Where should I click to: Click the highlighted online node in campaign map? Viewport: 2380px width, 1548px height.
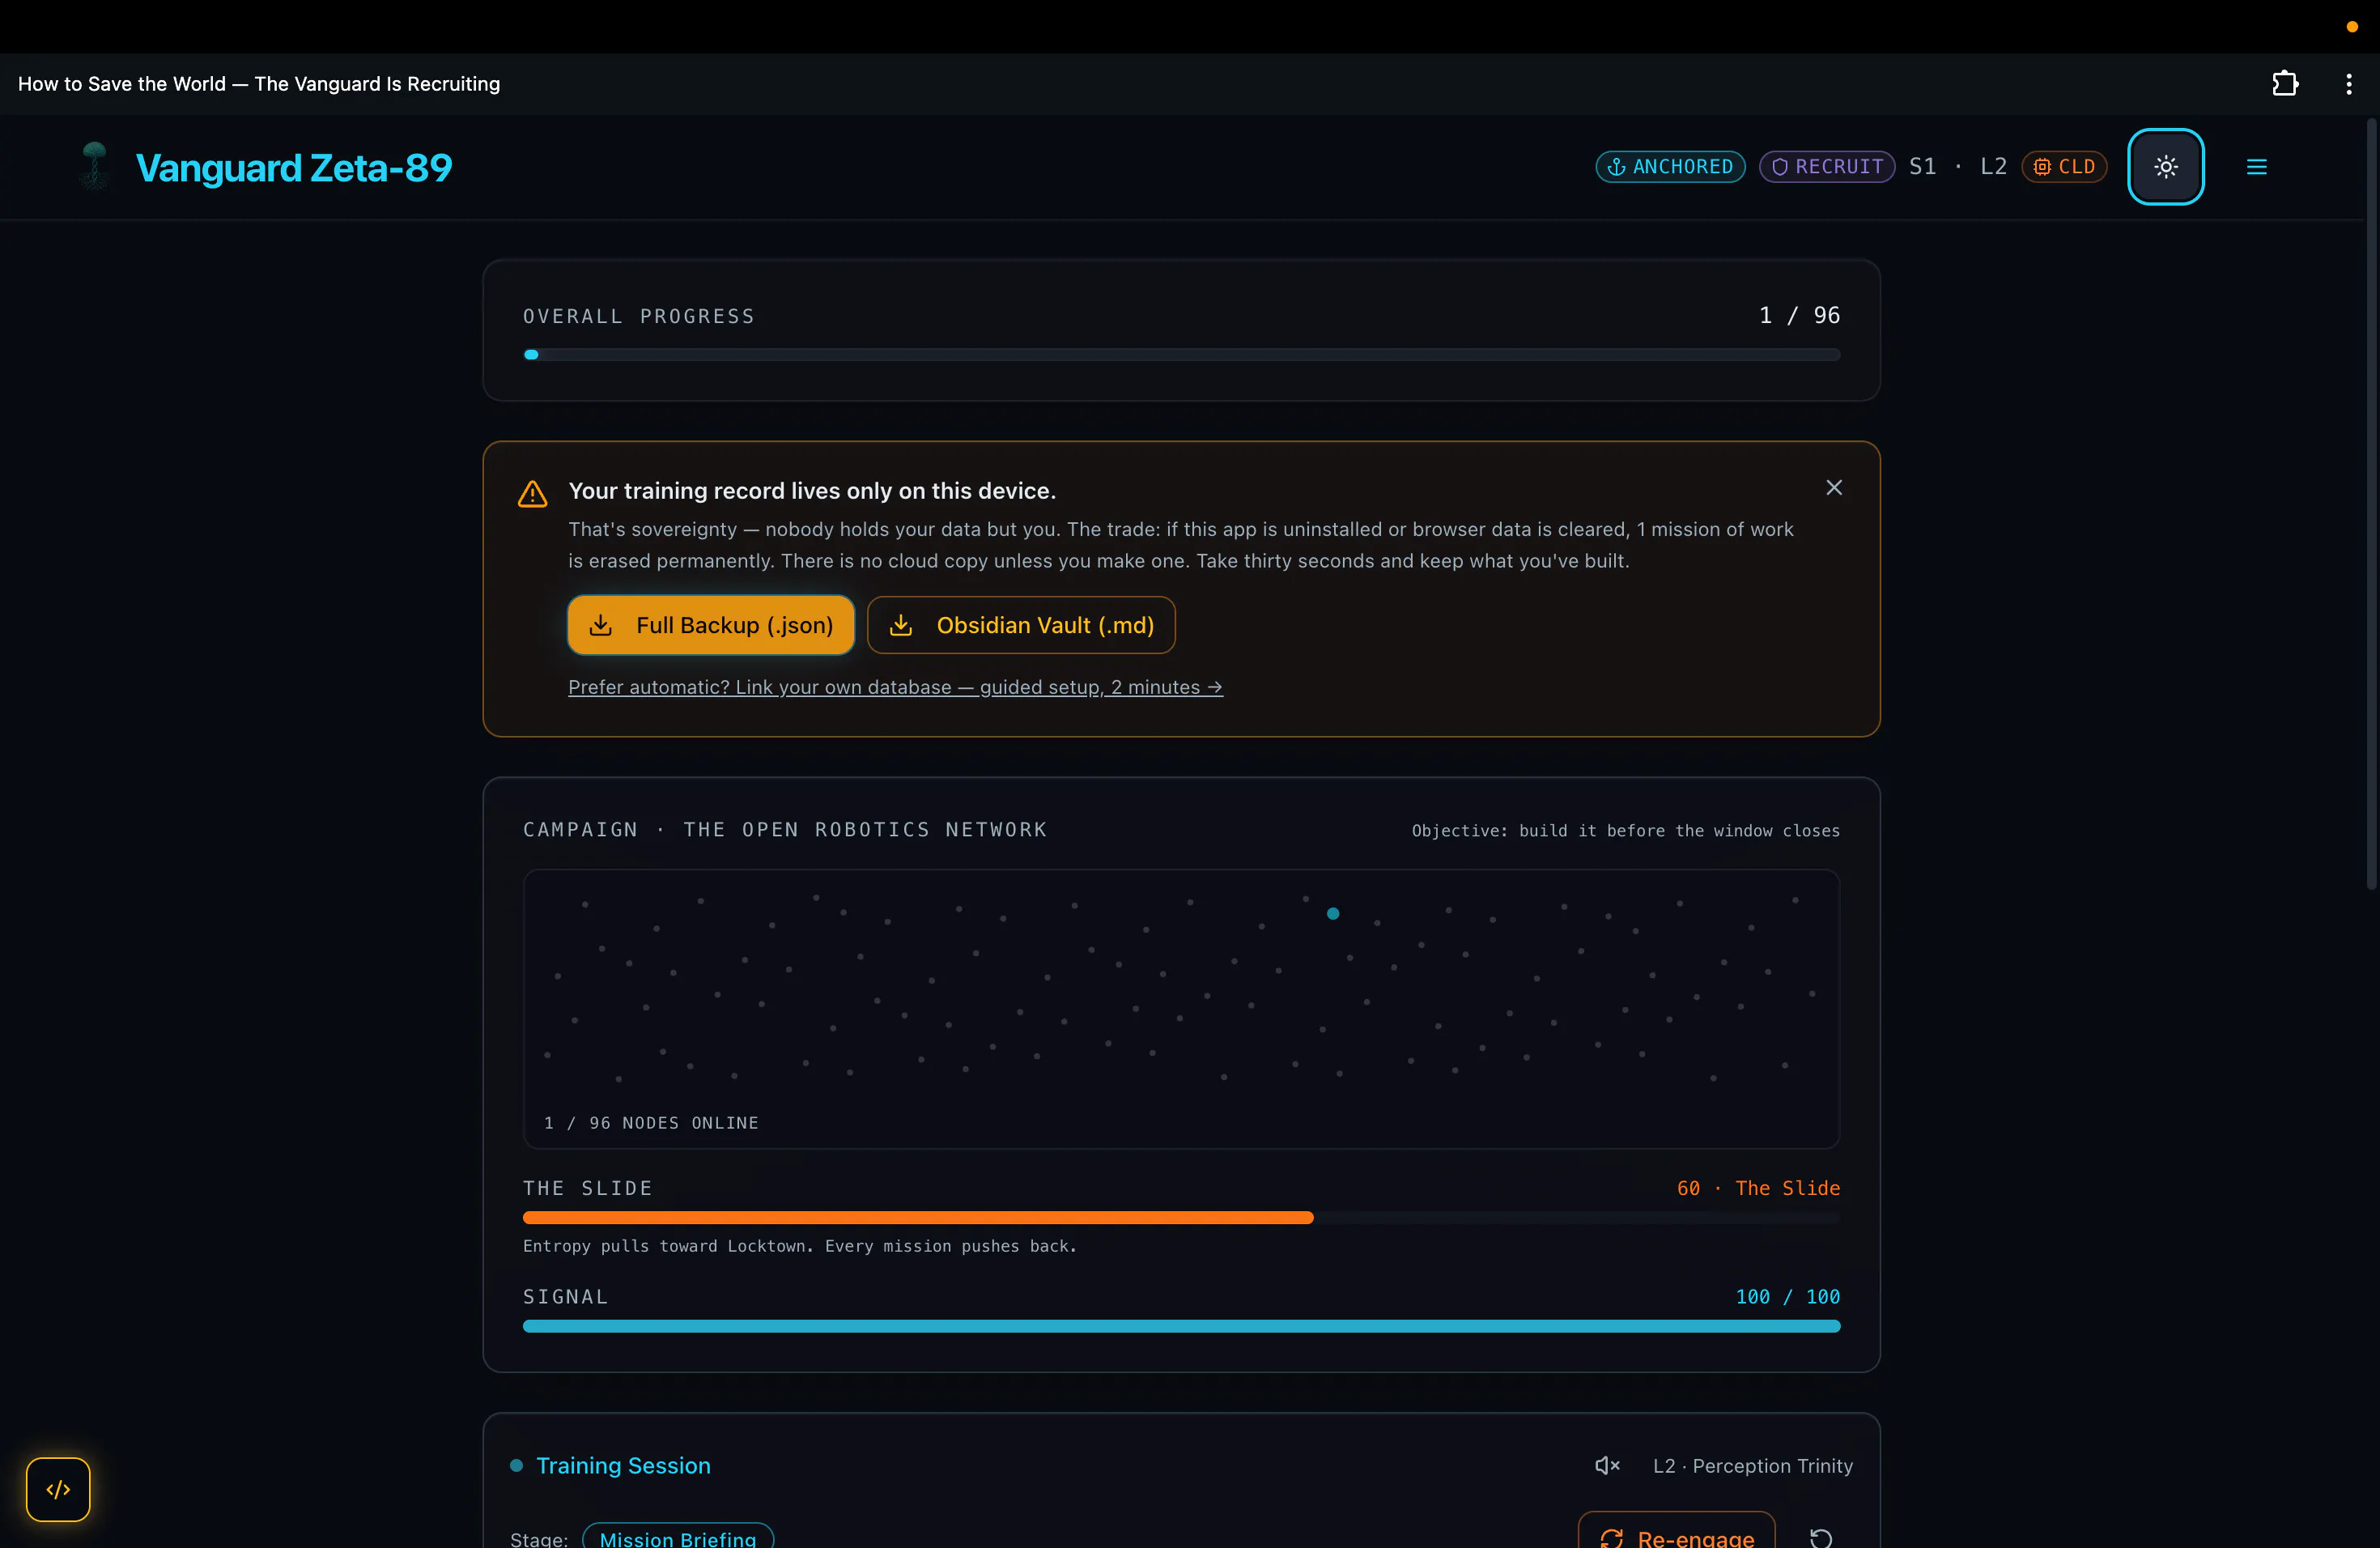tap(1332, 913)
